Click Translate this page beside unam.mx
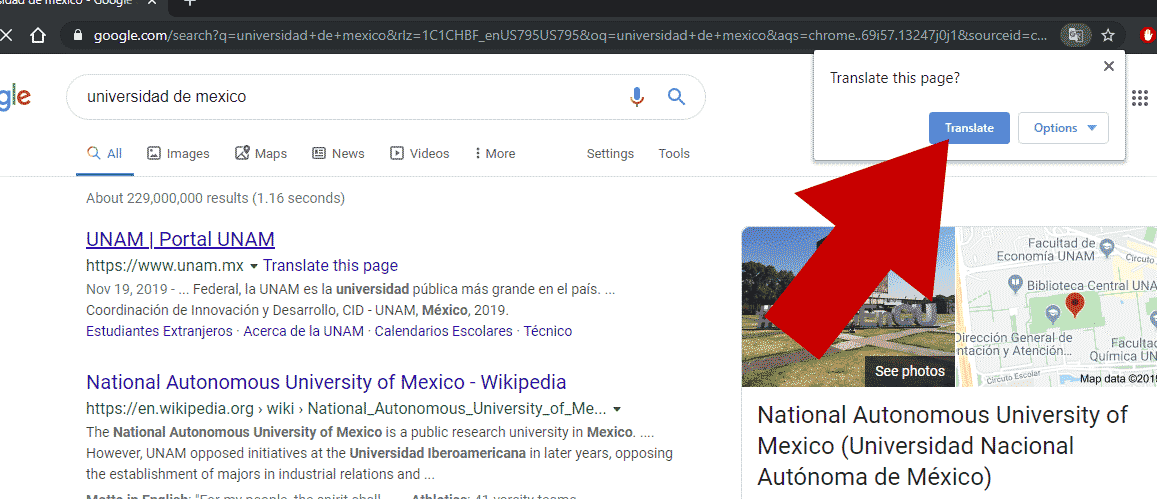 tap(330, 266)
